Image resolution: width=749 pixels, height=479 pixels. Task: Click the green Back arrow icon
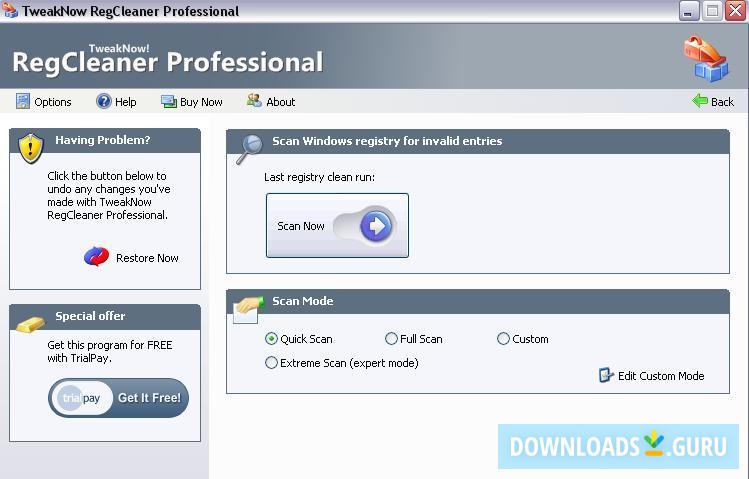tap(700, 101)
